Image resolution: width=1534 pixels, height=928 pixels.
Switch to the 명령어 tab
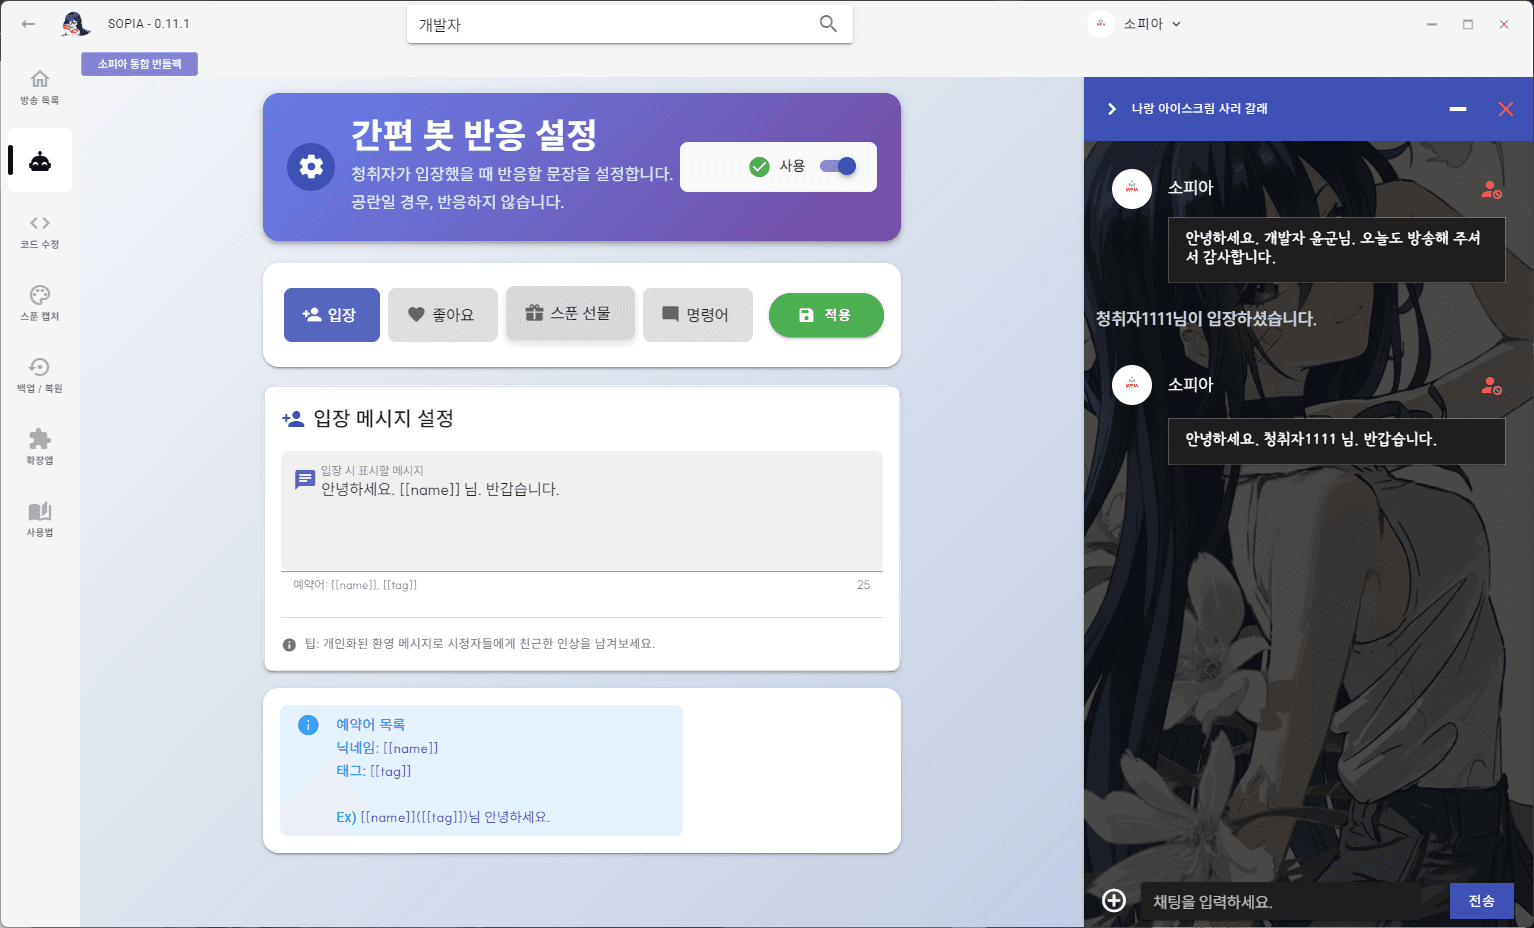click(x=697, y=314)
